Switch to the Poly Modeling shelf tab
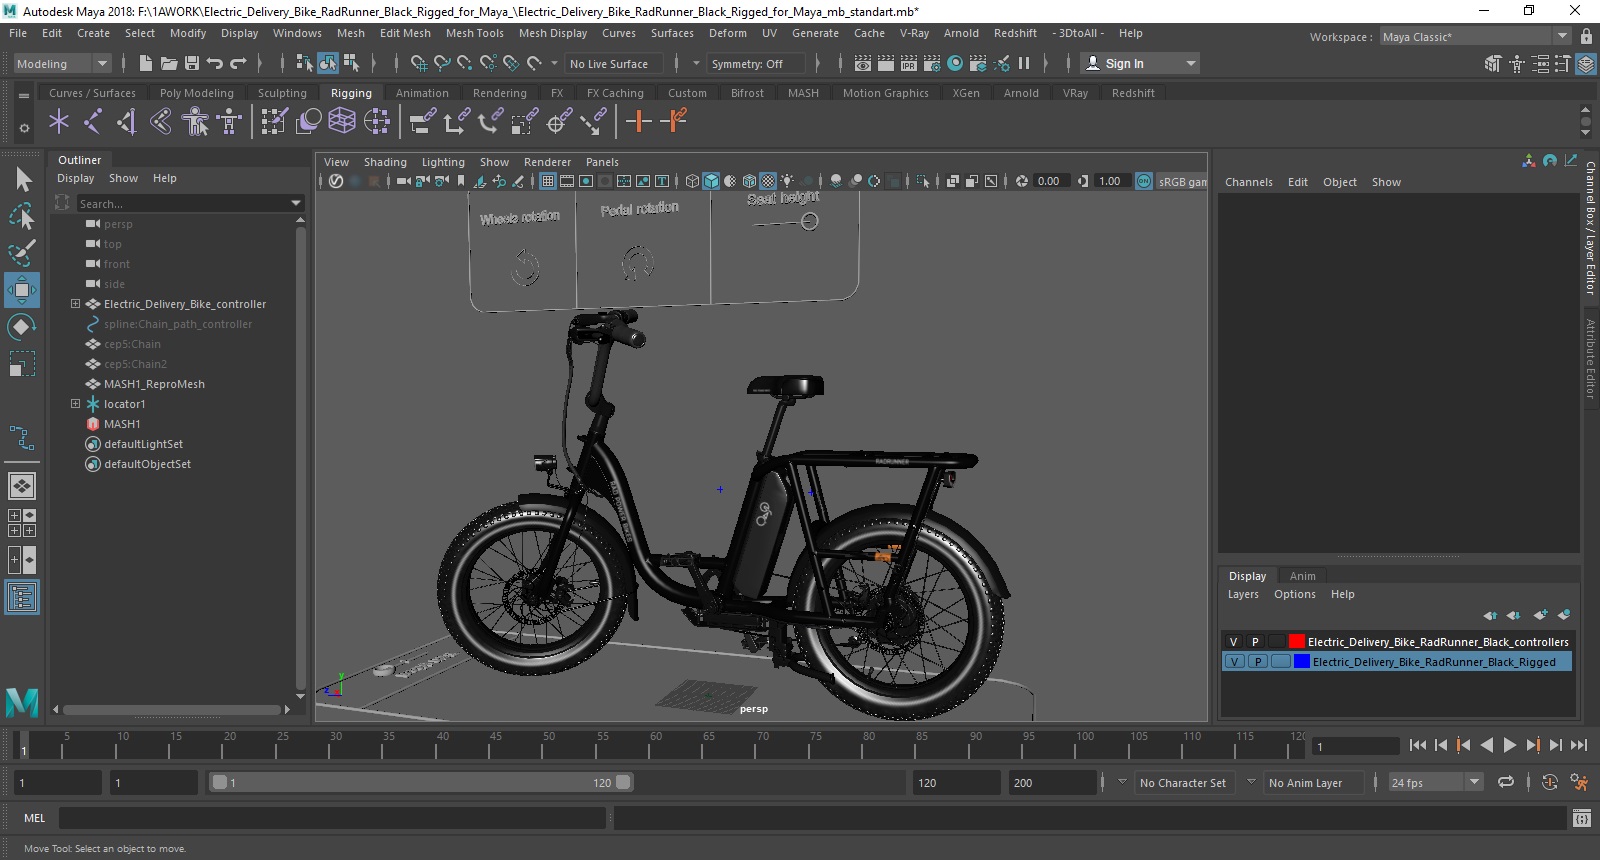 click(197, 93)
